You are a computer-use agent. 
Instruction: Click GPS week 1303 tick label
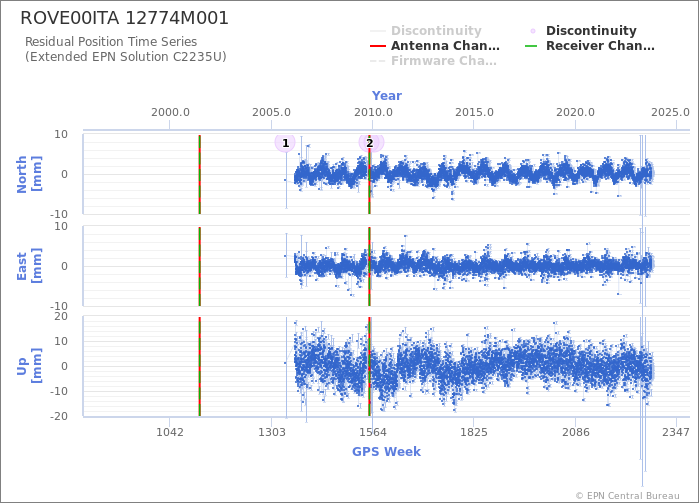[271, 432]
